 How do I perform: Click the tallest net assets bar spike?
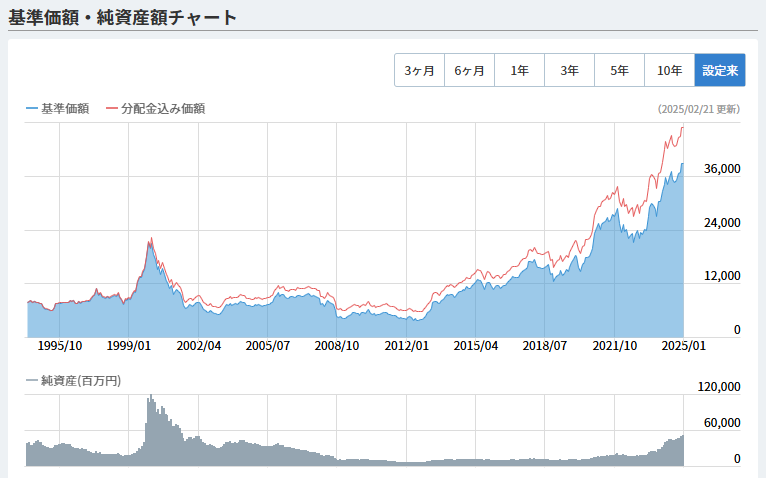click(151, 430)
